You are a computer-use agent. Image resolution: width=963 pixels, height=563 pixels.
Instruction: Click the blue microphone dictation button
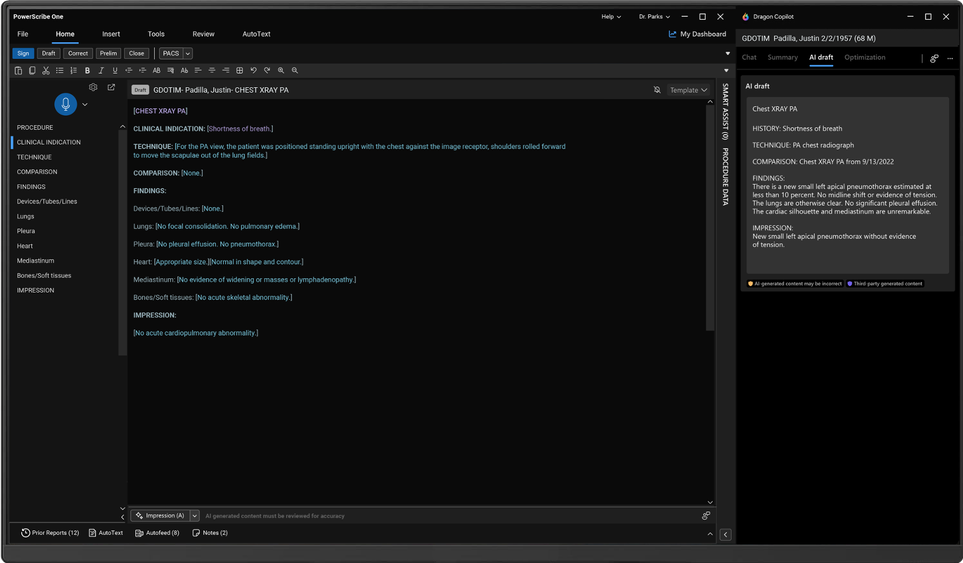(x=65, y=104)
